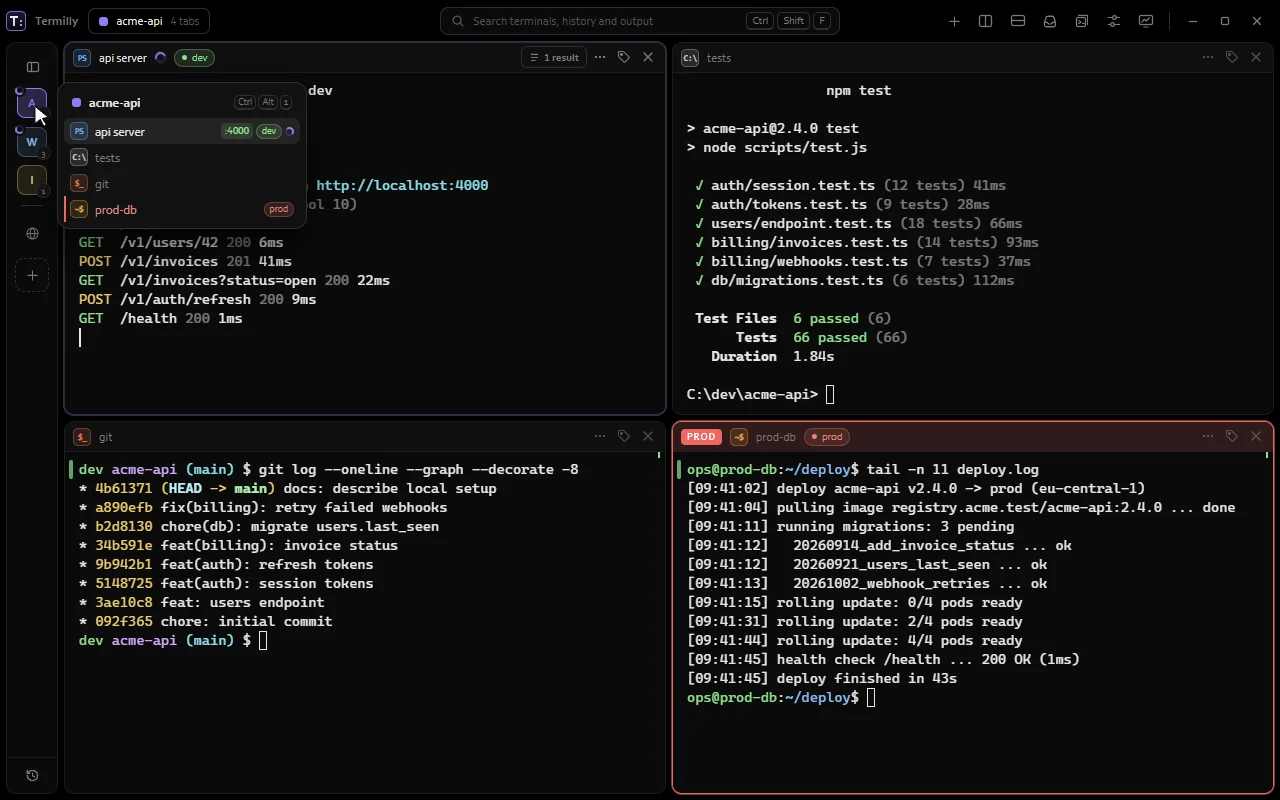The width and height of the screenshot is (1280, 800).
Task: Open the acme-api workspace tab
Action: [149, 21]
